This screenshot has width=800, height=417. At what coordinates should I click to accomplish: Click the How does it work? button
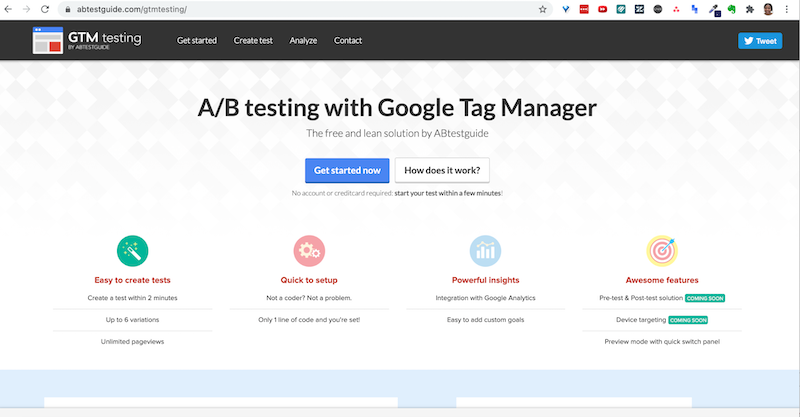(x=442, y=170)
